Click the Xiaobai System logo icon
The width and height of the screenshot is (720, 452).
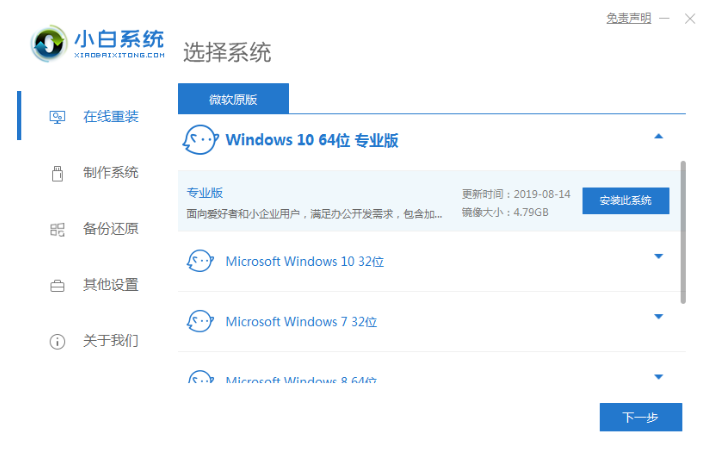point(48,43)
